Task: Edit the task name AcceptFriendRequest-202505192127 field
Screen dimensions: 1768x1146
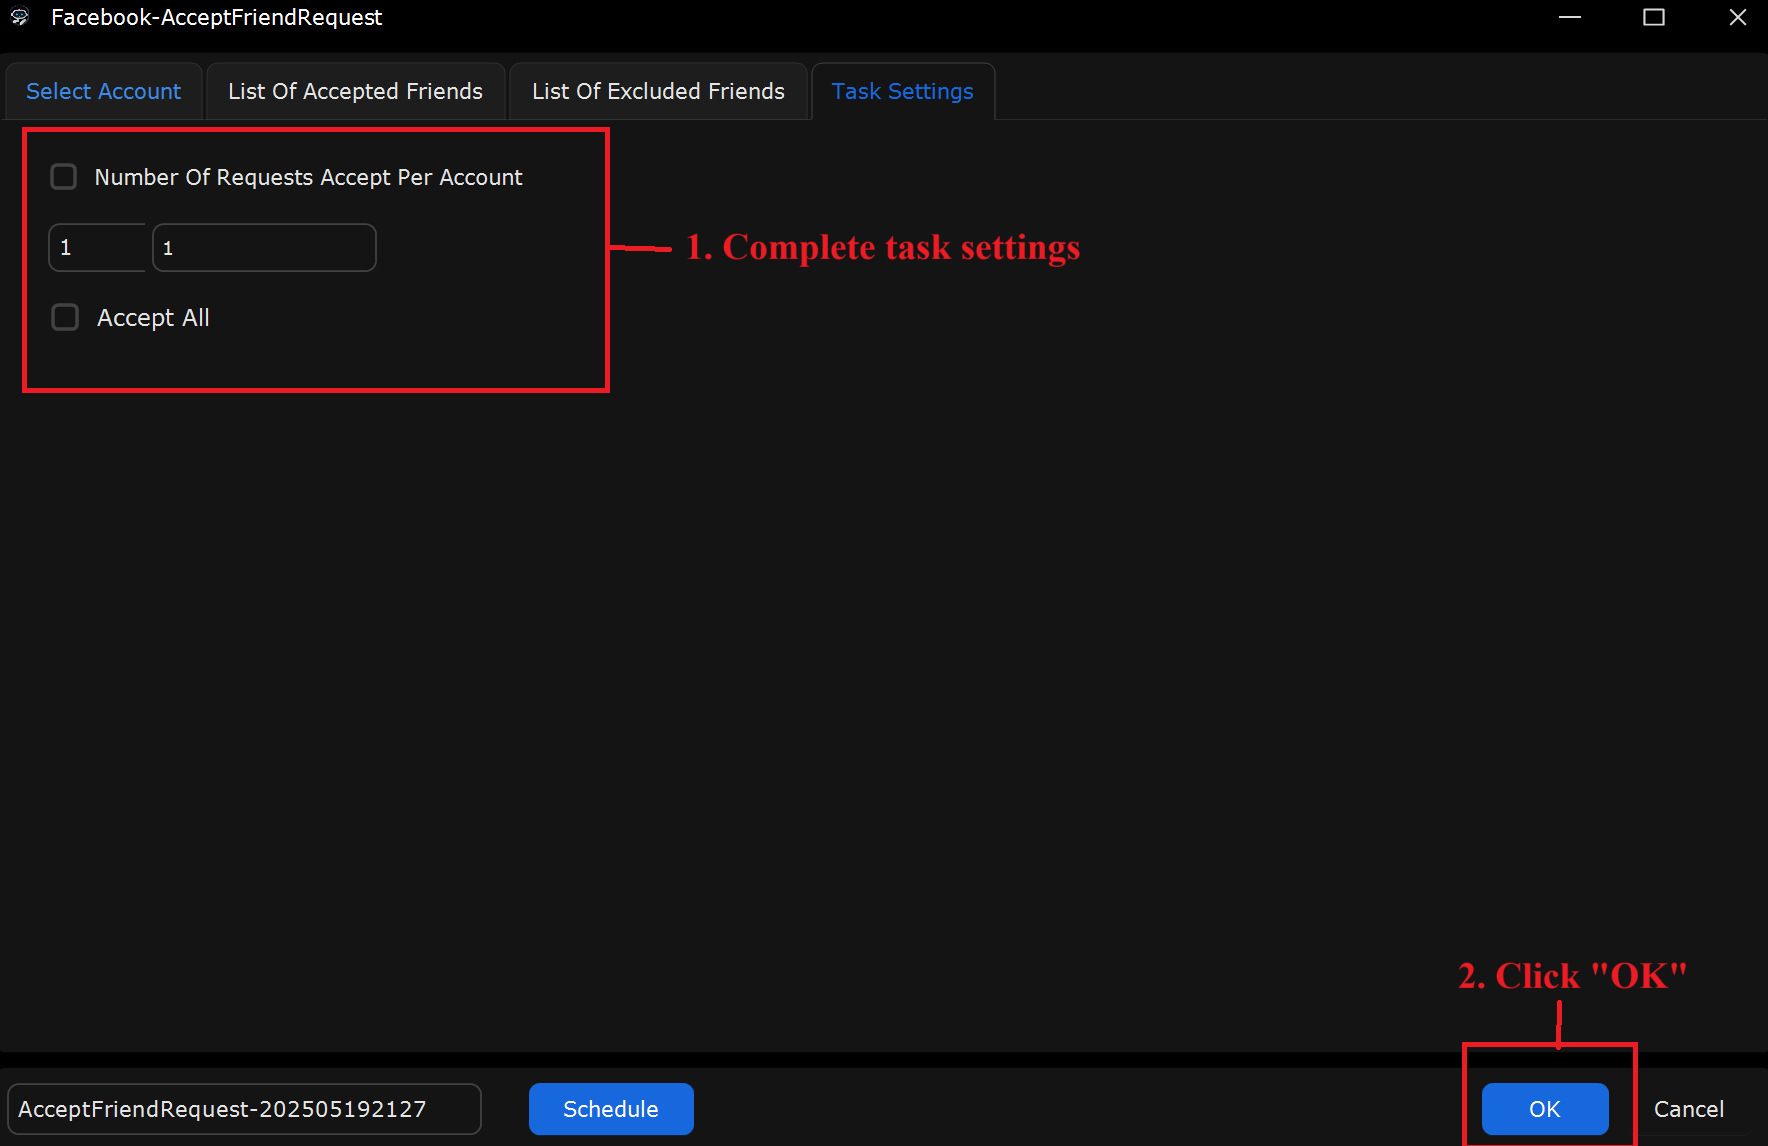Action: tap(244, 1109)
